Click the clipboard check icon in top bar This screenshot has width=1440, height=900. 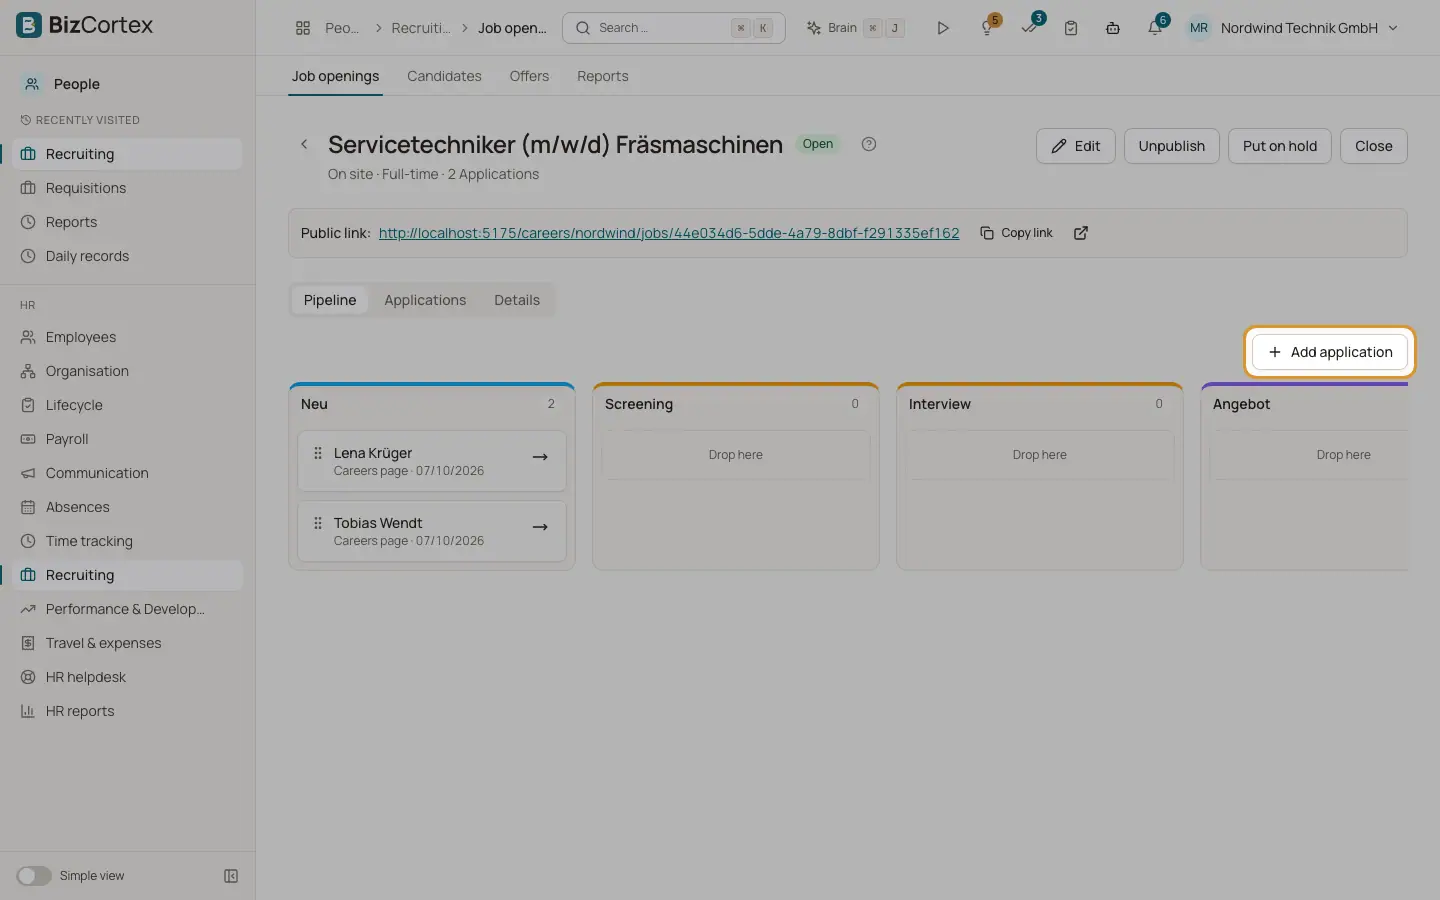[x=1071, y=28]
